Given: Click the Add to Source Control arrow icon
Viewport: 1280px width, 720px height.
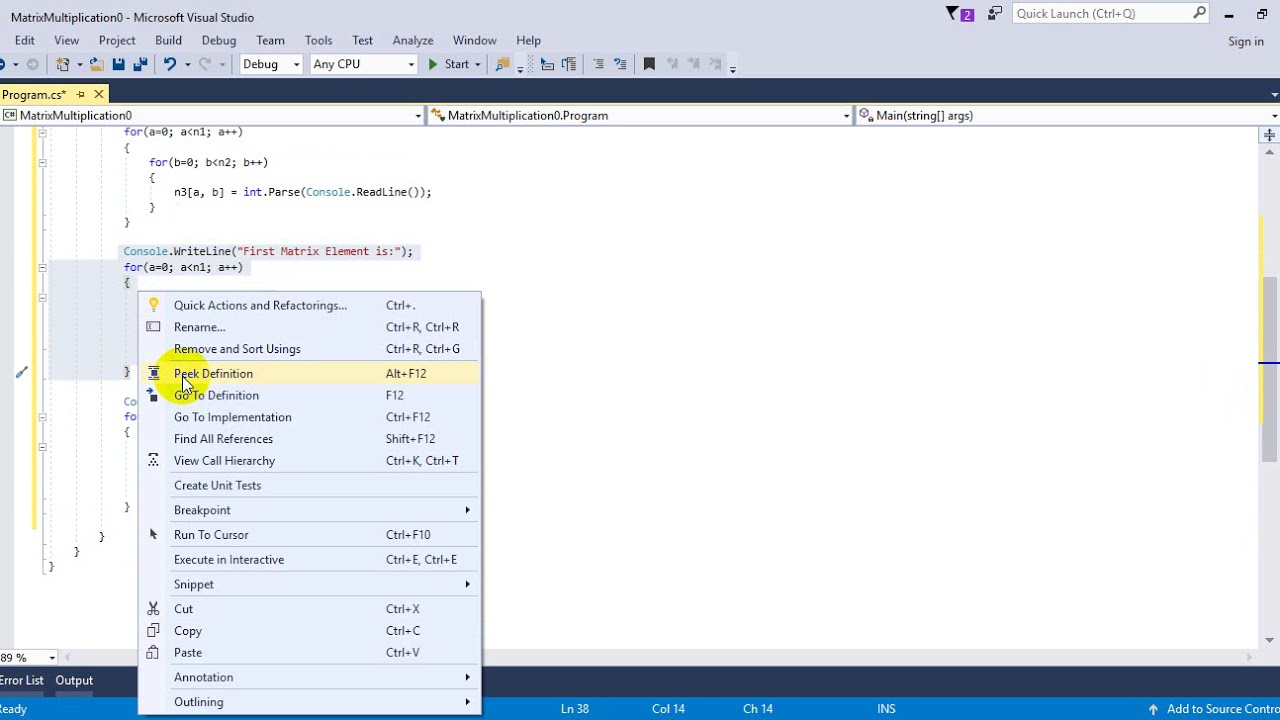Looking at the screenshot, I should (x=1153, y=709).
